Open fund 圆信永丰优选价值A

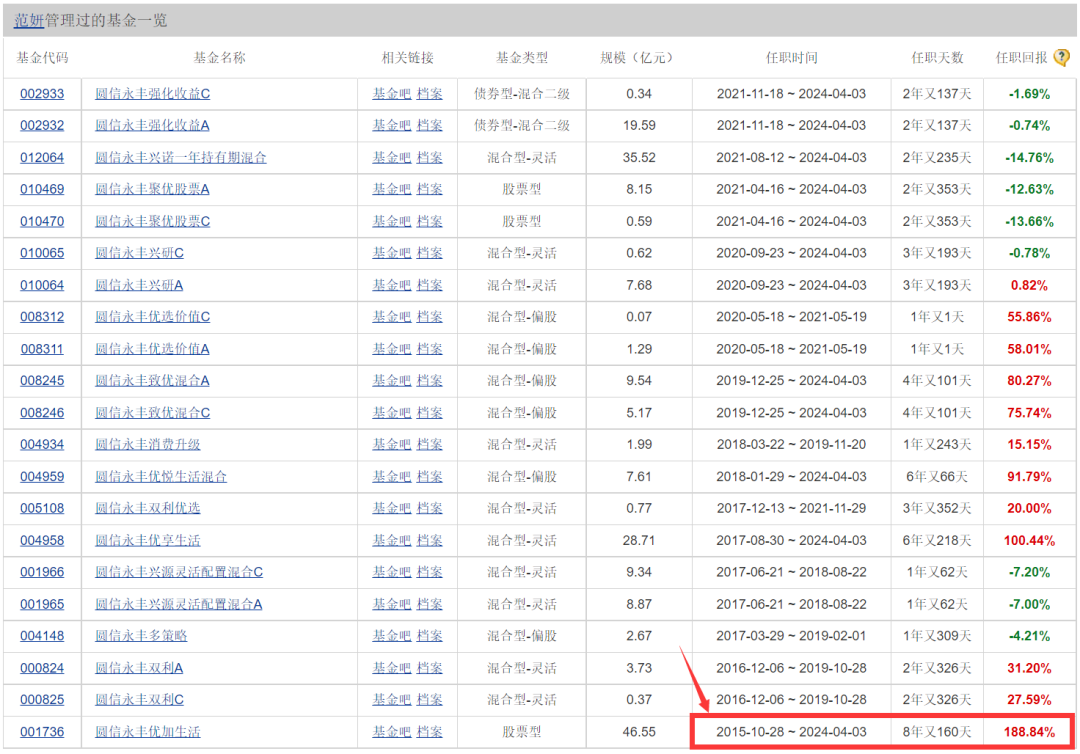click(x=152, y=349)
